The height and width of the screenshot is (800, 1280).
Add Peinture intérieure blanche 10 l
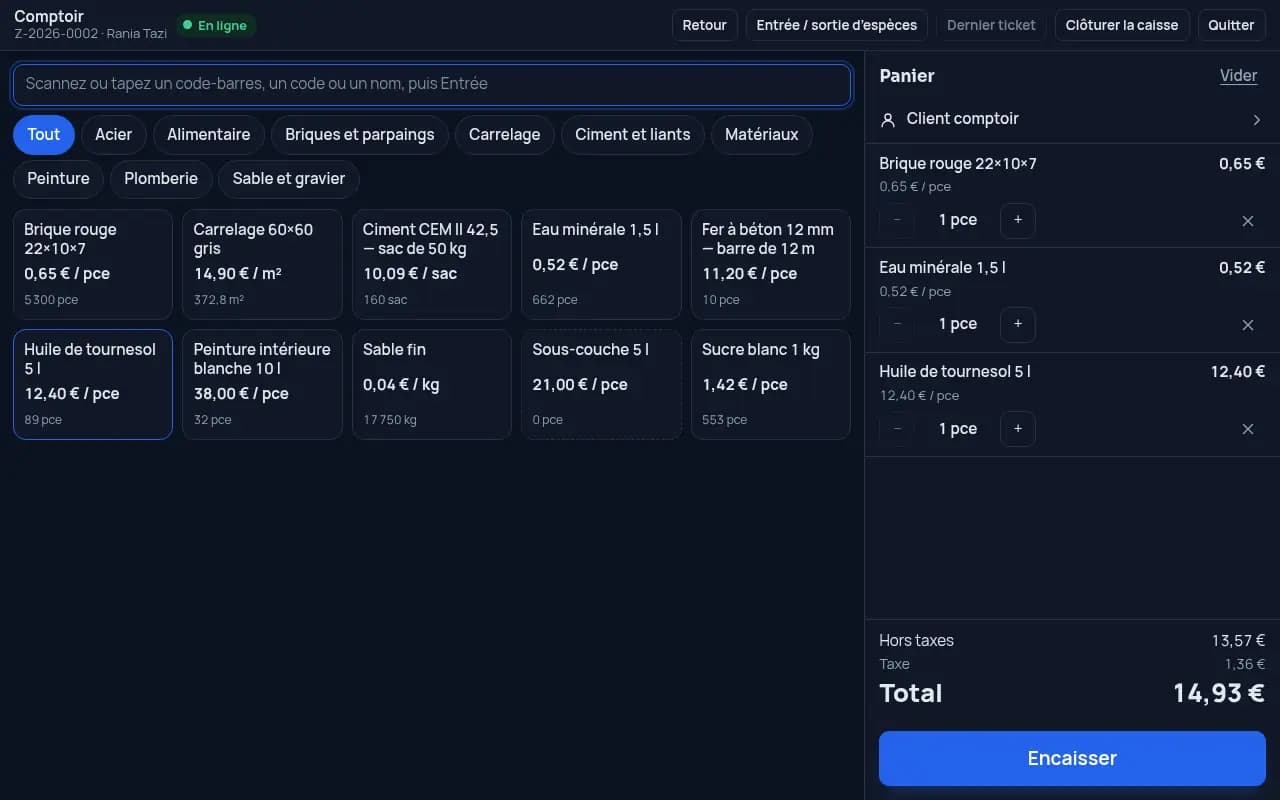coord(262,384)
